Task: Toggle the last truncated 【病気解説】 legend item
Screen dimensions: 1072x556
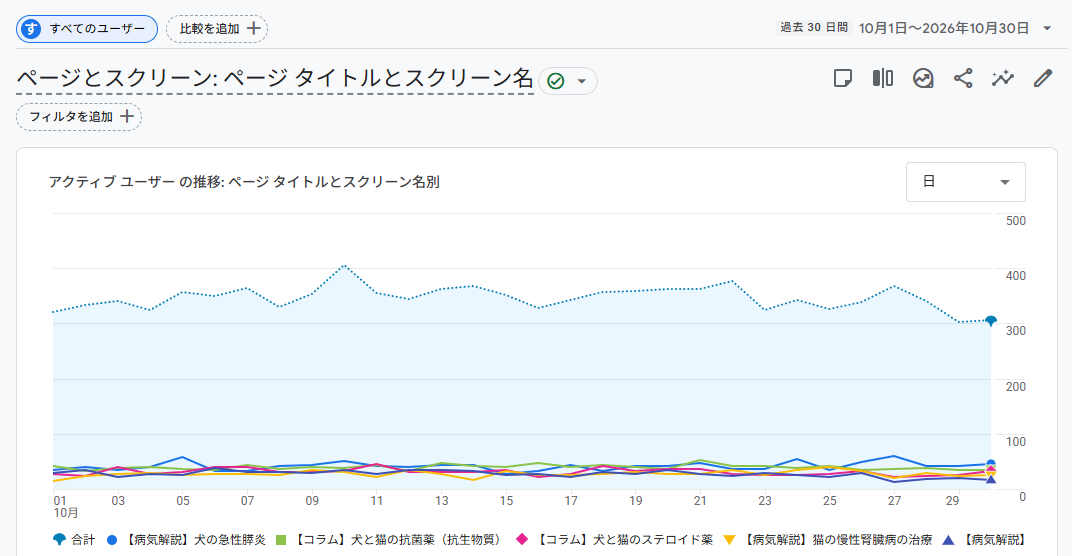Action: pyautogui.click(x=984, y=540)
